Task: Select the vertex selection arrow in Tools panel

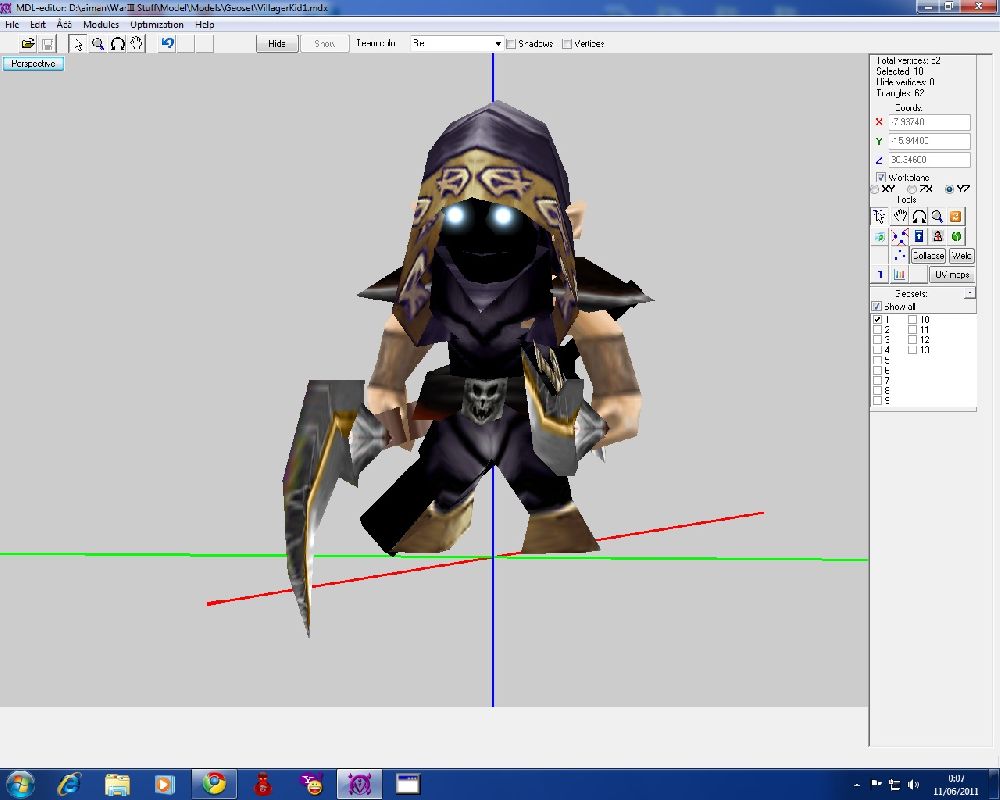Action: point(879,216)
